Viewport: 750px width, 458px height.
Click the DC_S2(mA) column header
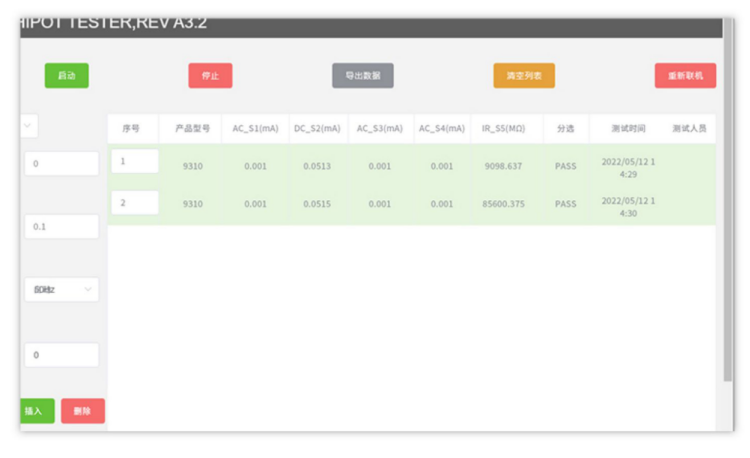pos(317,129)
